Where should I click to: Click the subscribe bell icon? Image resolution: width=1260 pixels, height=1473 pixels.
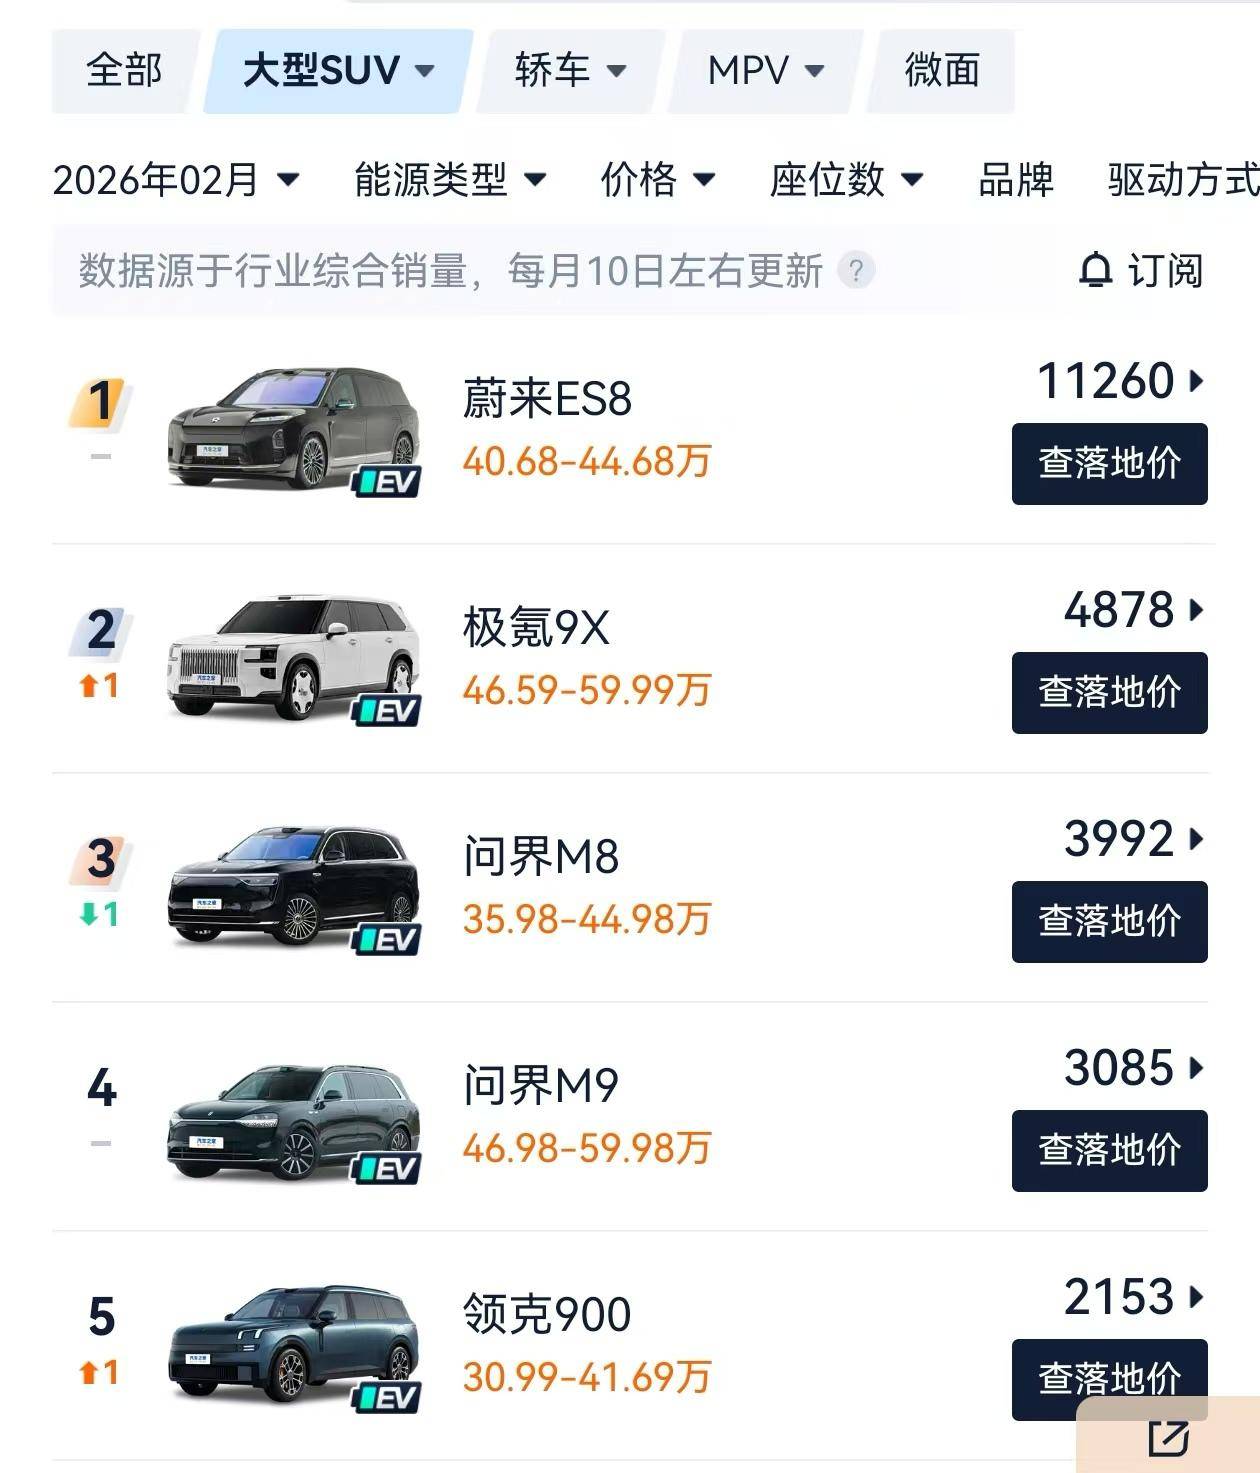click(1096, 270)
